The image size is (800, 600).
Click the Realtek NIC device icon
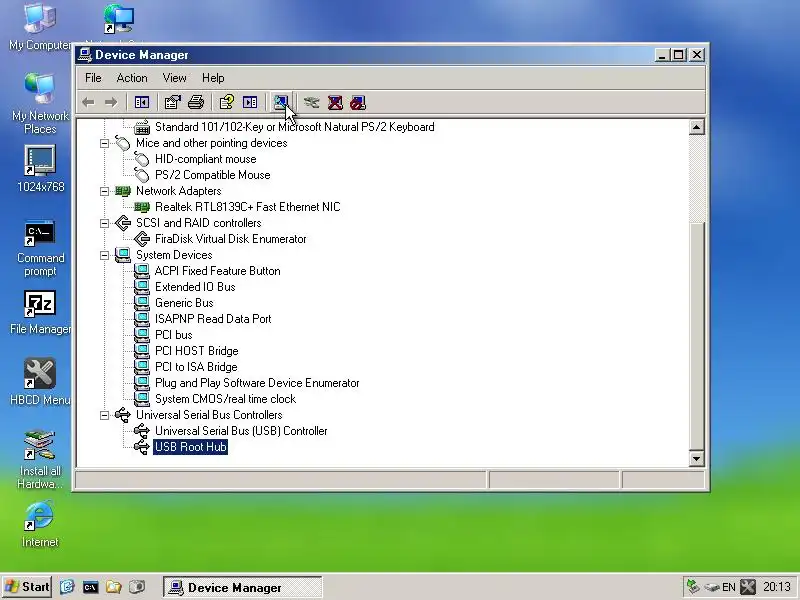click(142, 207)
